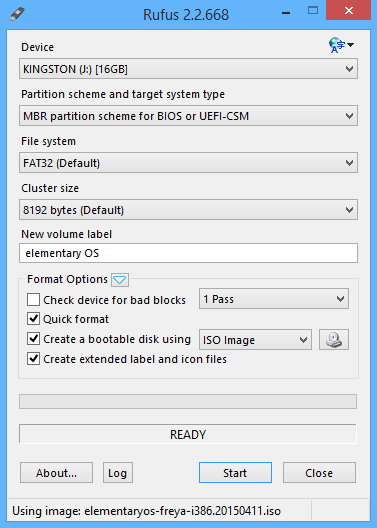Click the ISO image disc browse icon
This screenshot has height=528, width=377.
tap(334, 339)
